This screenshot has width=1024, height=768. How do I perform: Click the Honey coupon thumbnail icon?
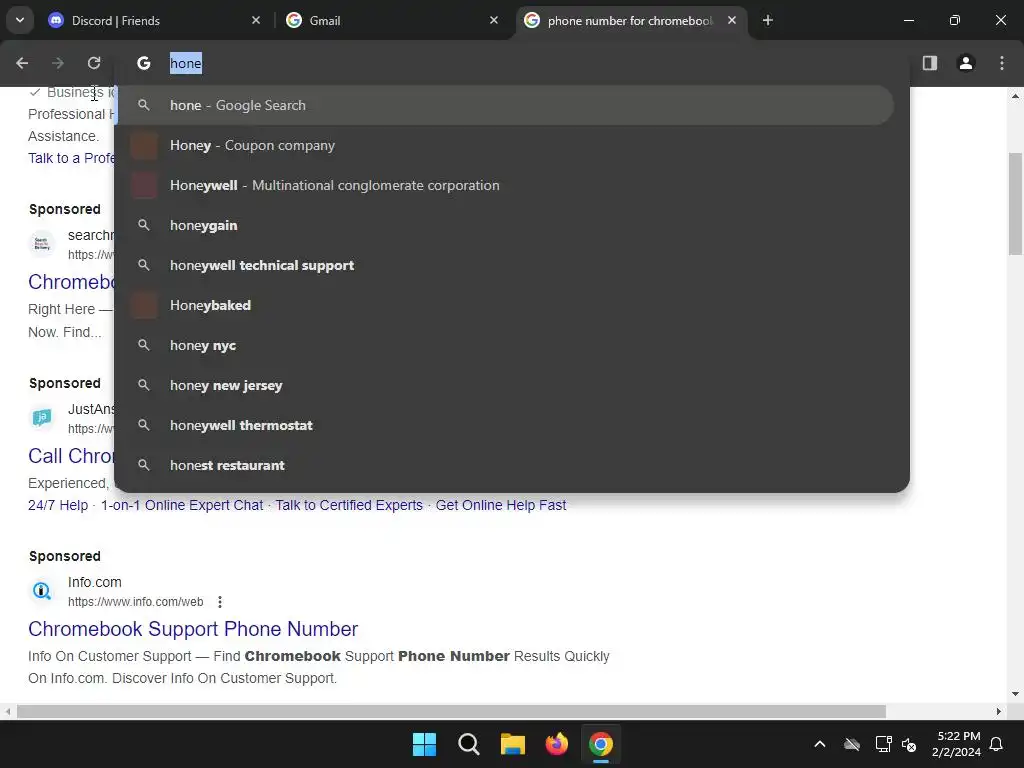point(144,145)
